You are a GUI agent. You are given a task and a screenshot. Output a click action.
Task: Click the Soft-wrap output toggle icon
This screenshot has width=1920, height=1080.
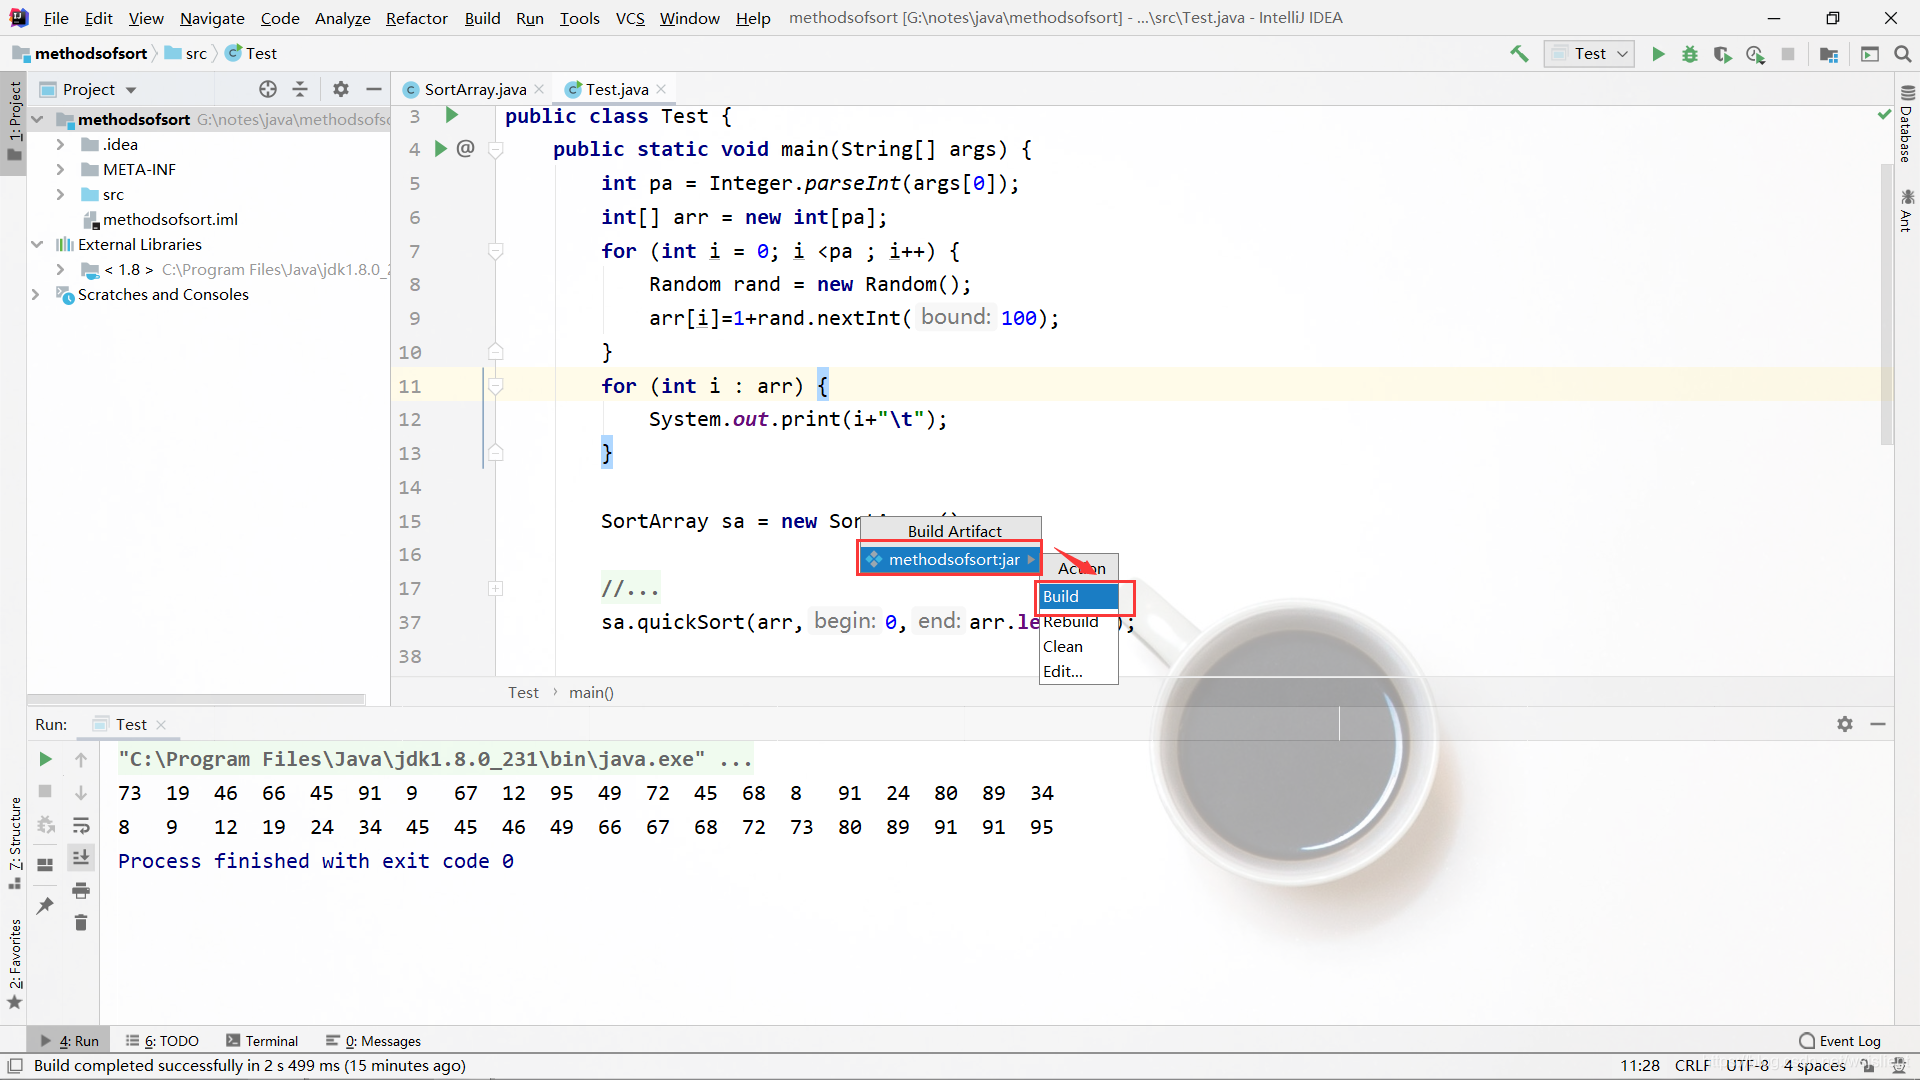[x=82, y=823]
